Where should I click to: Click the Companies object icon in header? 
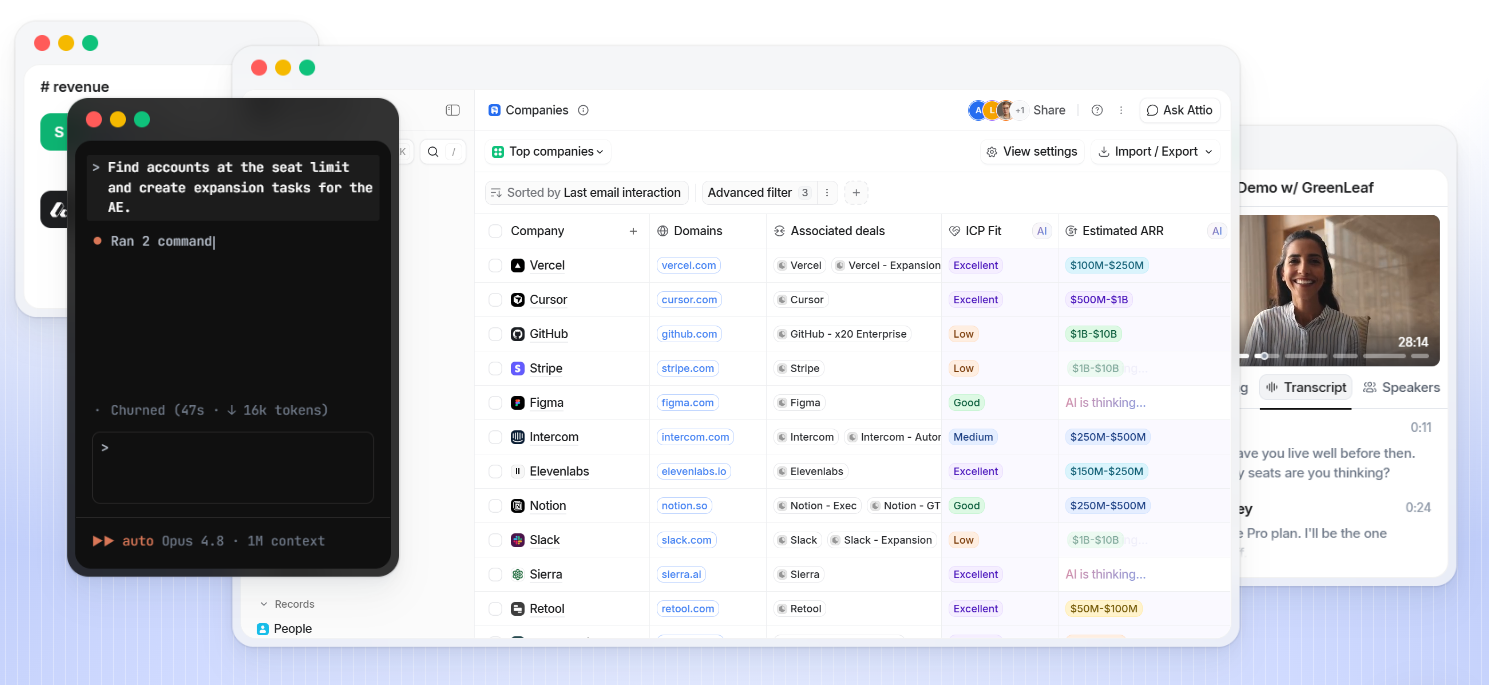click(x=494, y=110)
